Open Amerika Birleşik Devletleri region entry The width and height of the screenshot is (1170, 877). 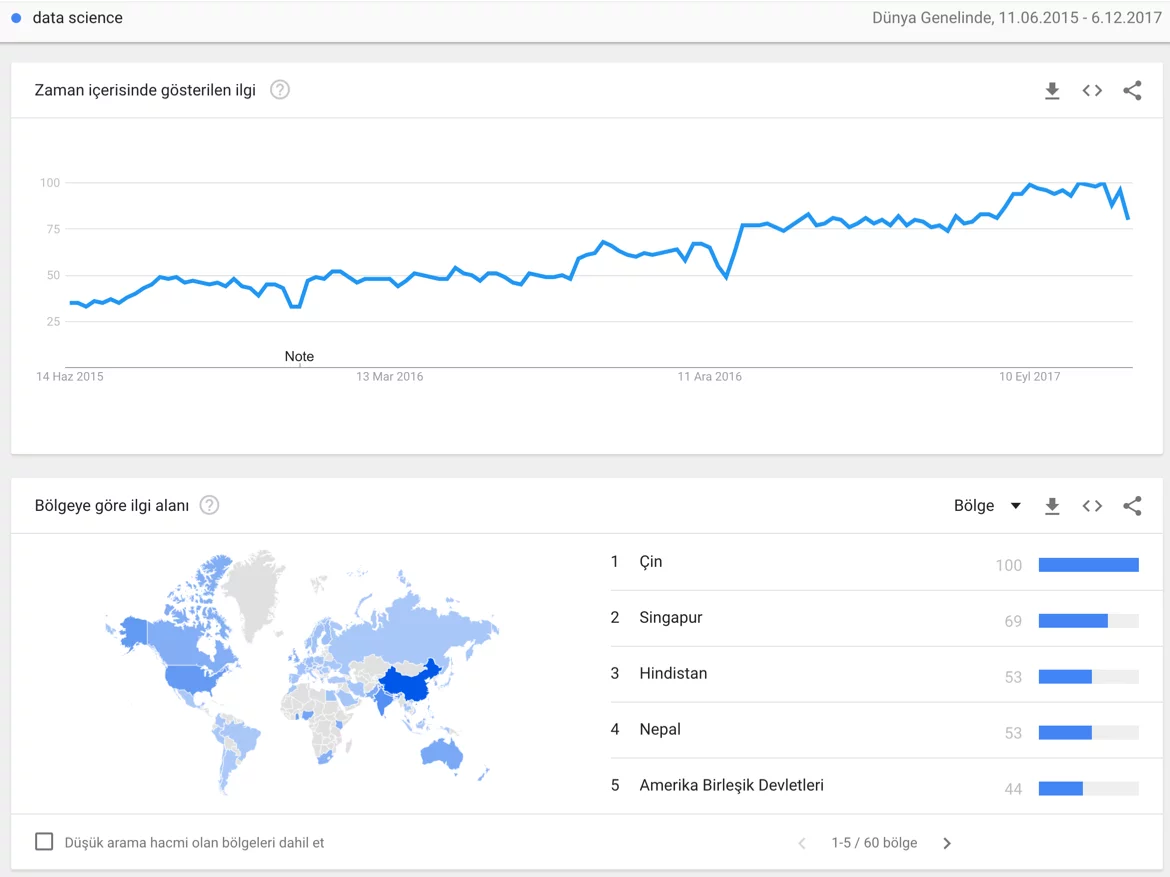pos(731,786)
